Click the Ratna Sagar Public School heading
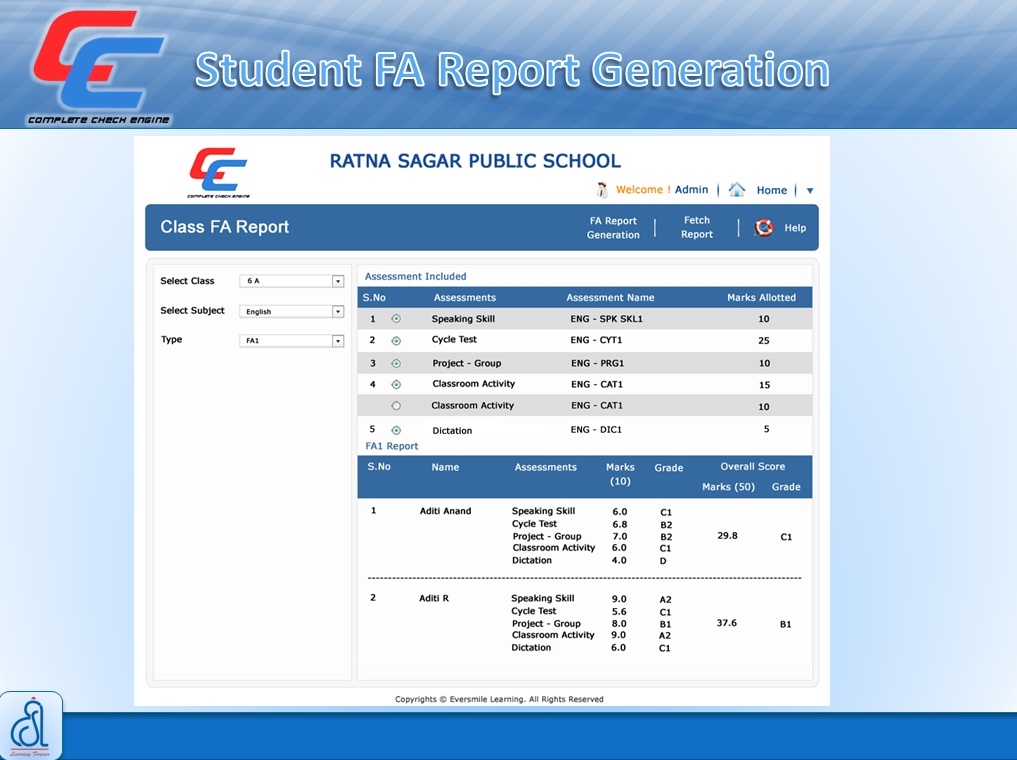Screen dimensions: 1017x760 coord(475,161)
